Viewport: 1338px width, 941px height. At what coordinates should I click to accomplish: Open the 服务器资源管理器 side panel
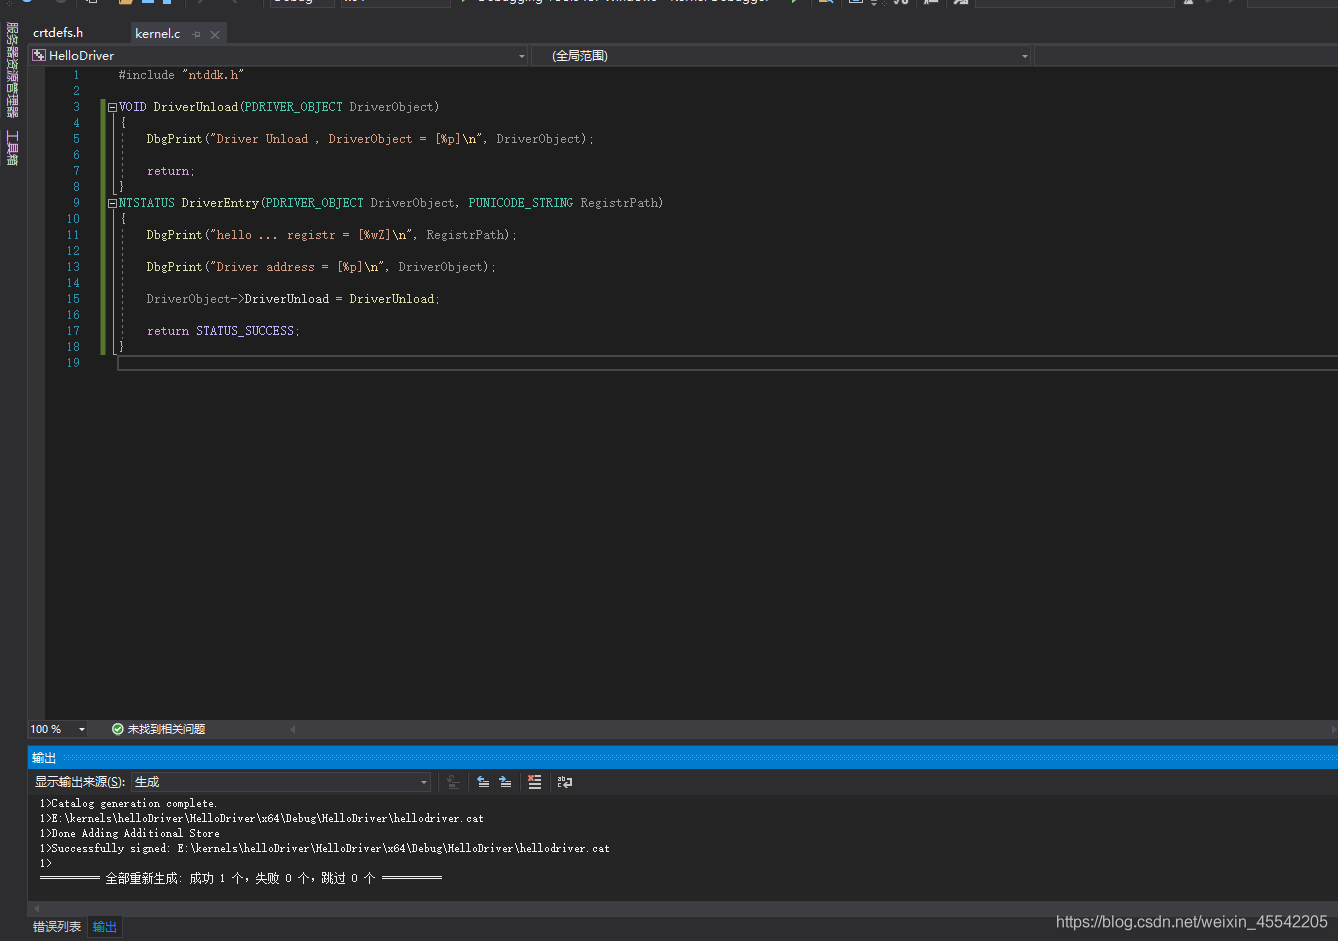point(12,70)
